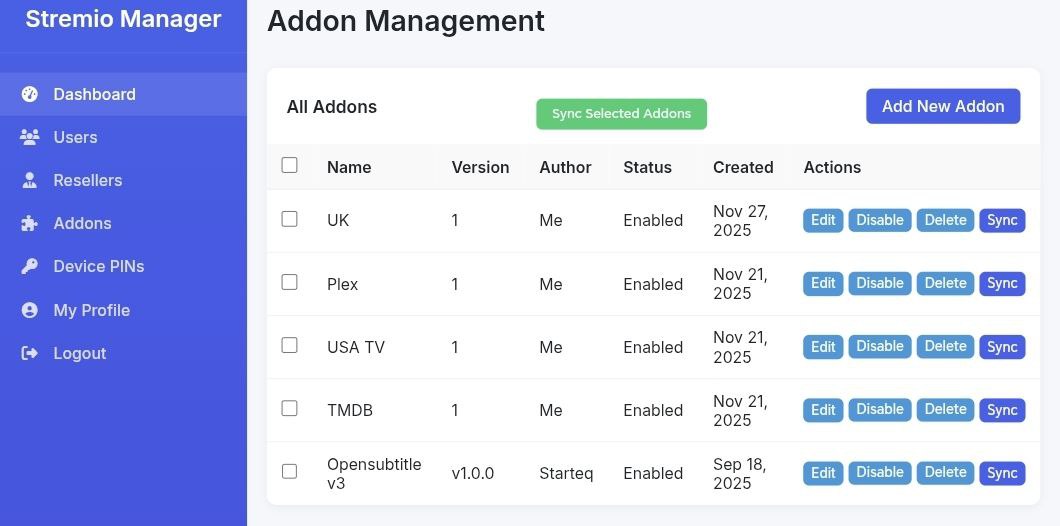Delete the Plex addon

945,284
